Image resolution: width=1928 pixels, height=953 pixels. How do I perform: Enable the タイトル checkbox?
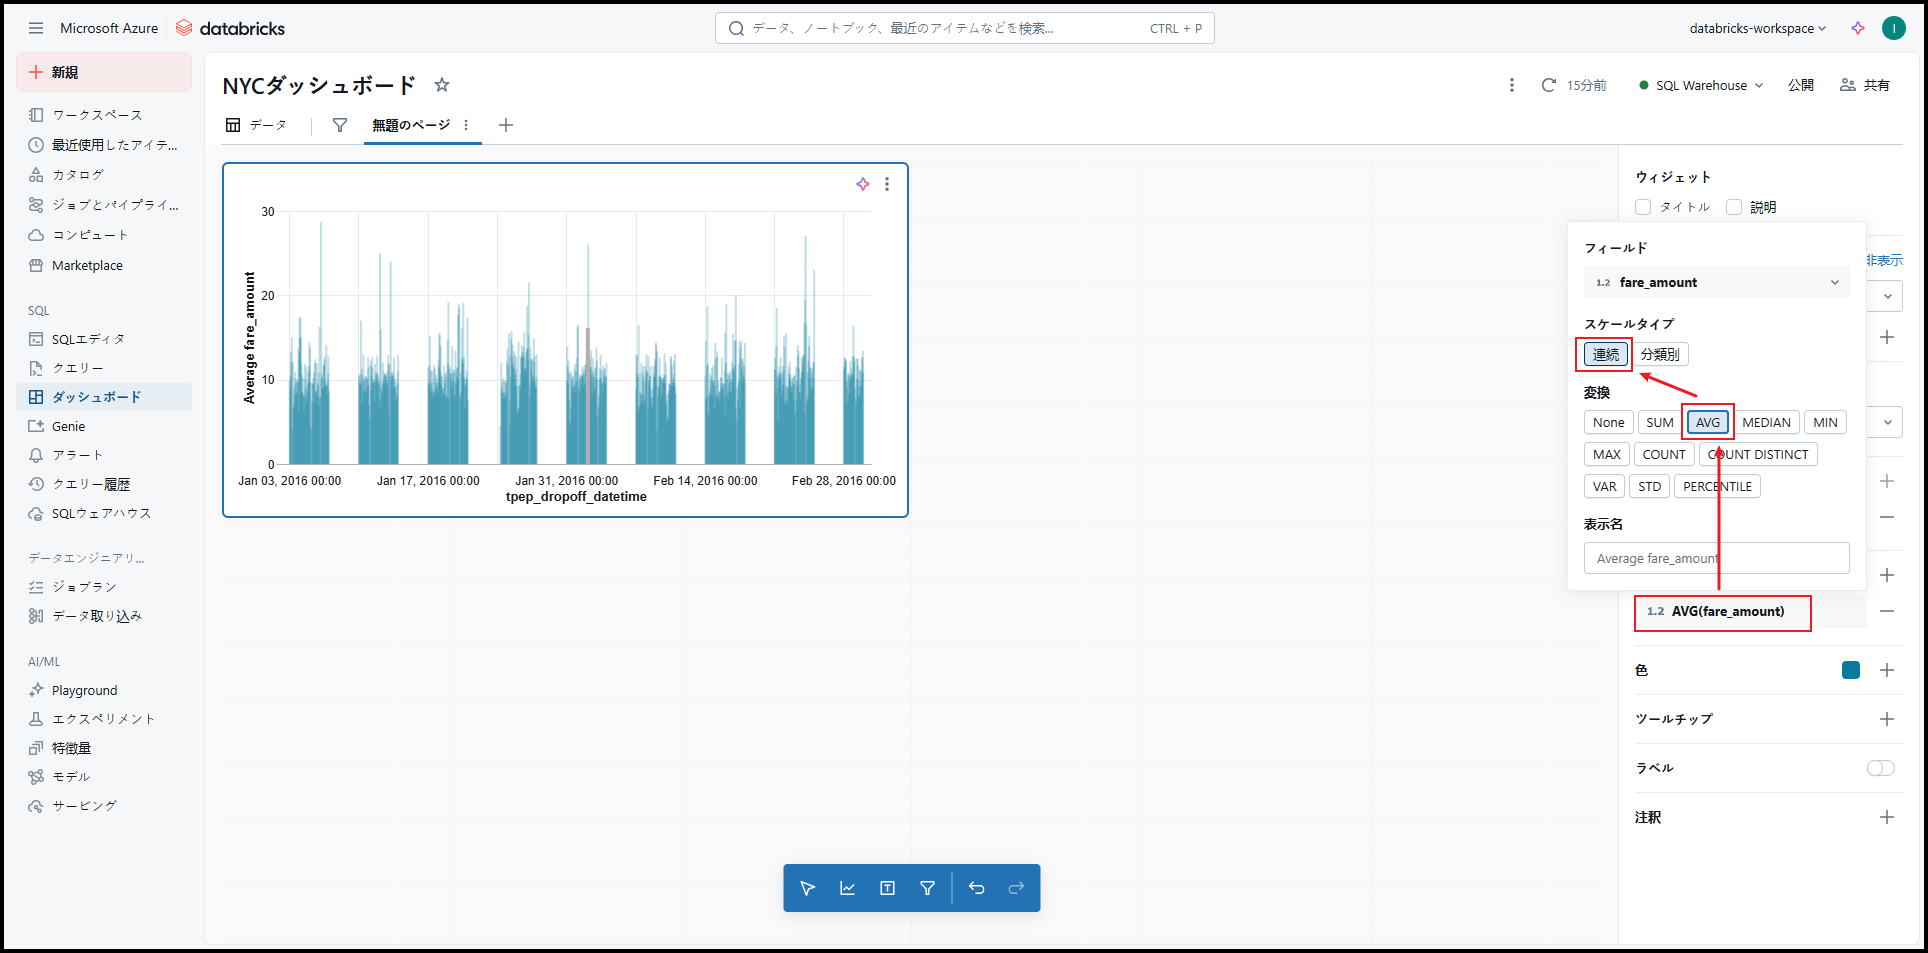click(1643, 207)
